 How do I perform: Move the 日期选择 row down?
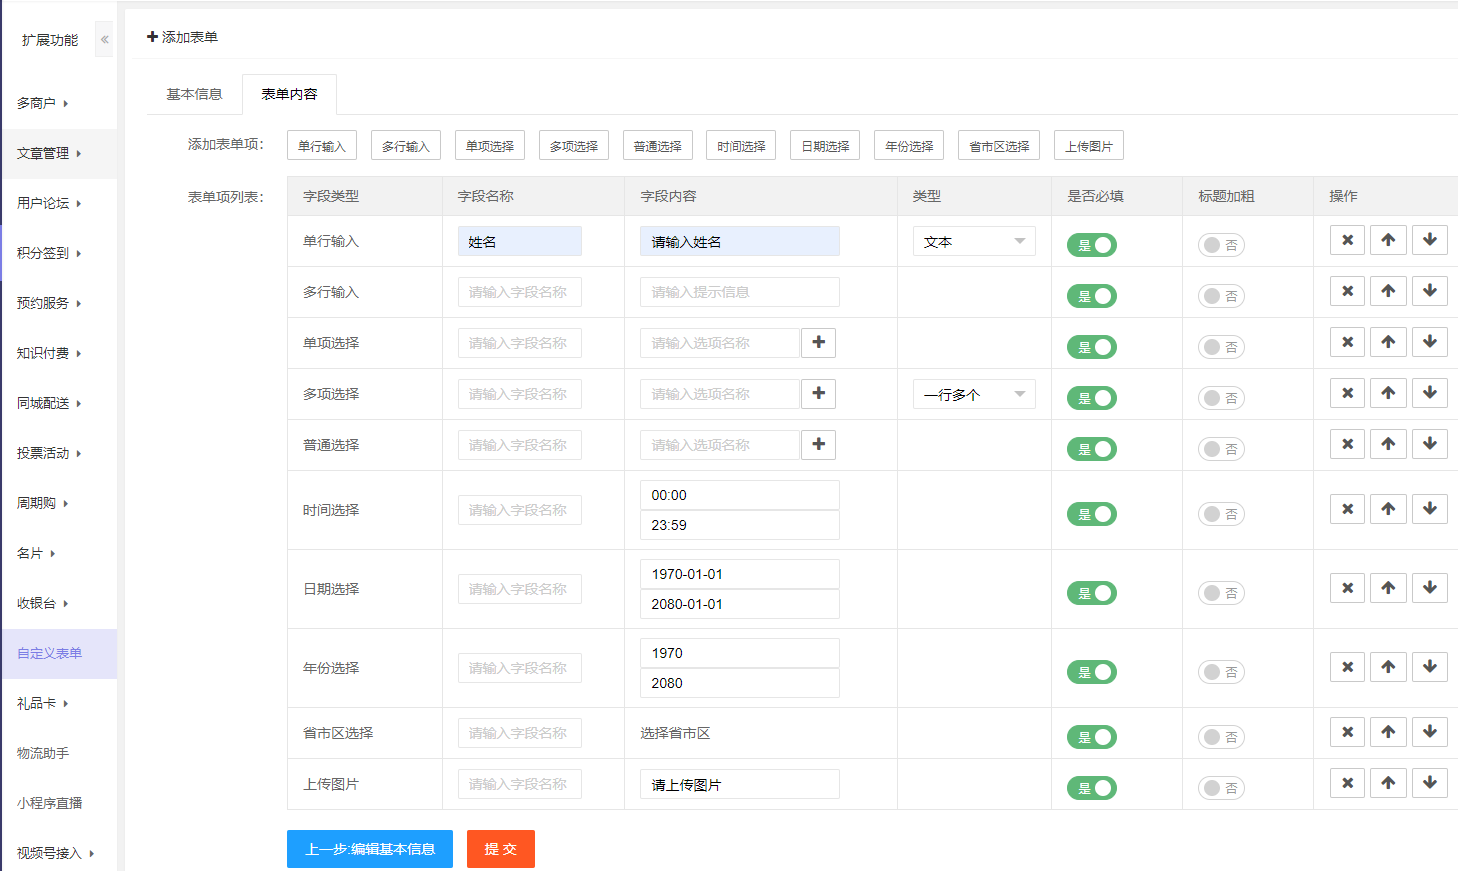point(1429,588)
